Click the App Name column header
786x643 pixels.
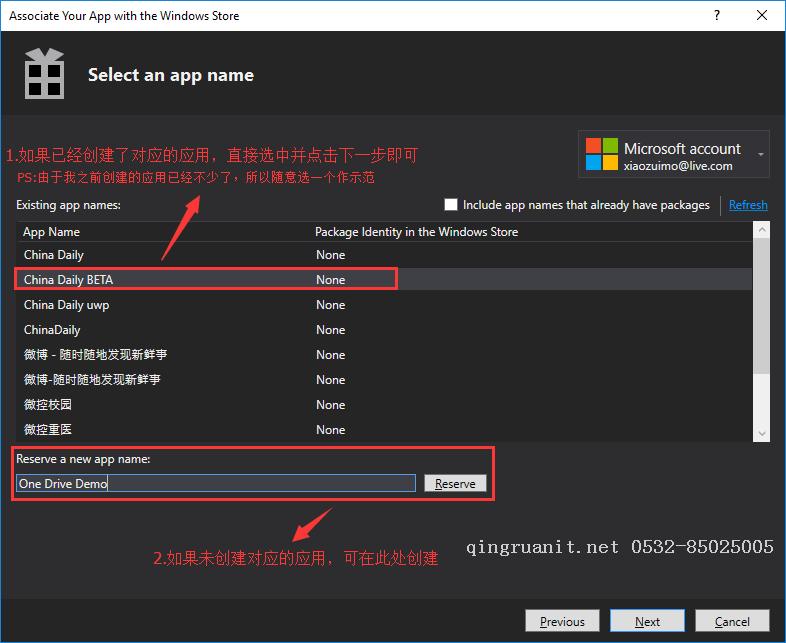coord(51,232)
